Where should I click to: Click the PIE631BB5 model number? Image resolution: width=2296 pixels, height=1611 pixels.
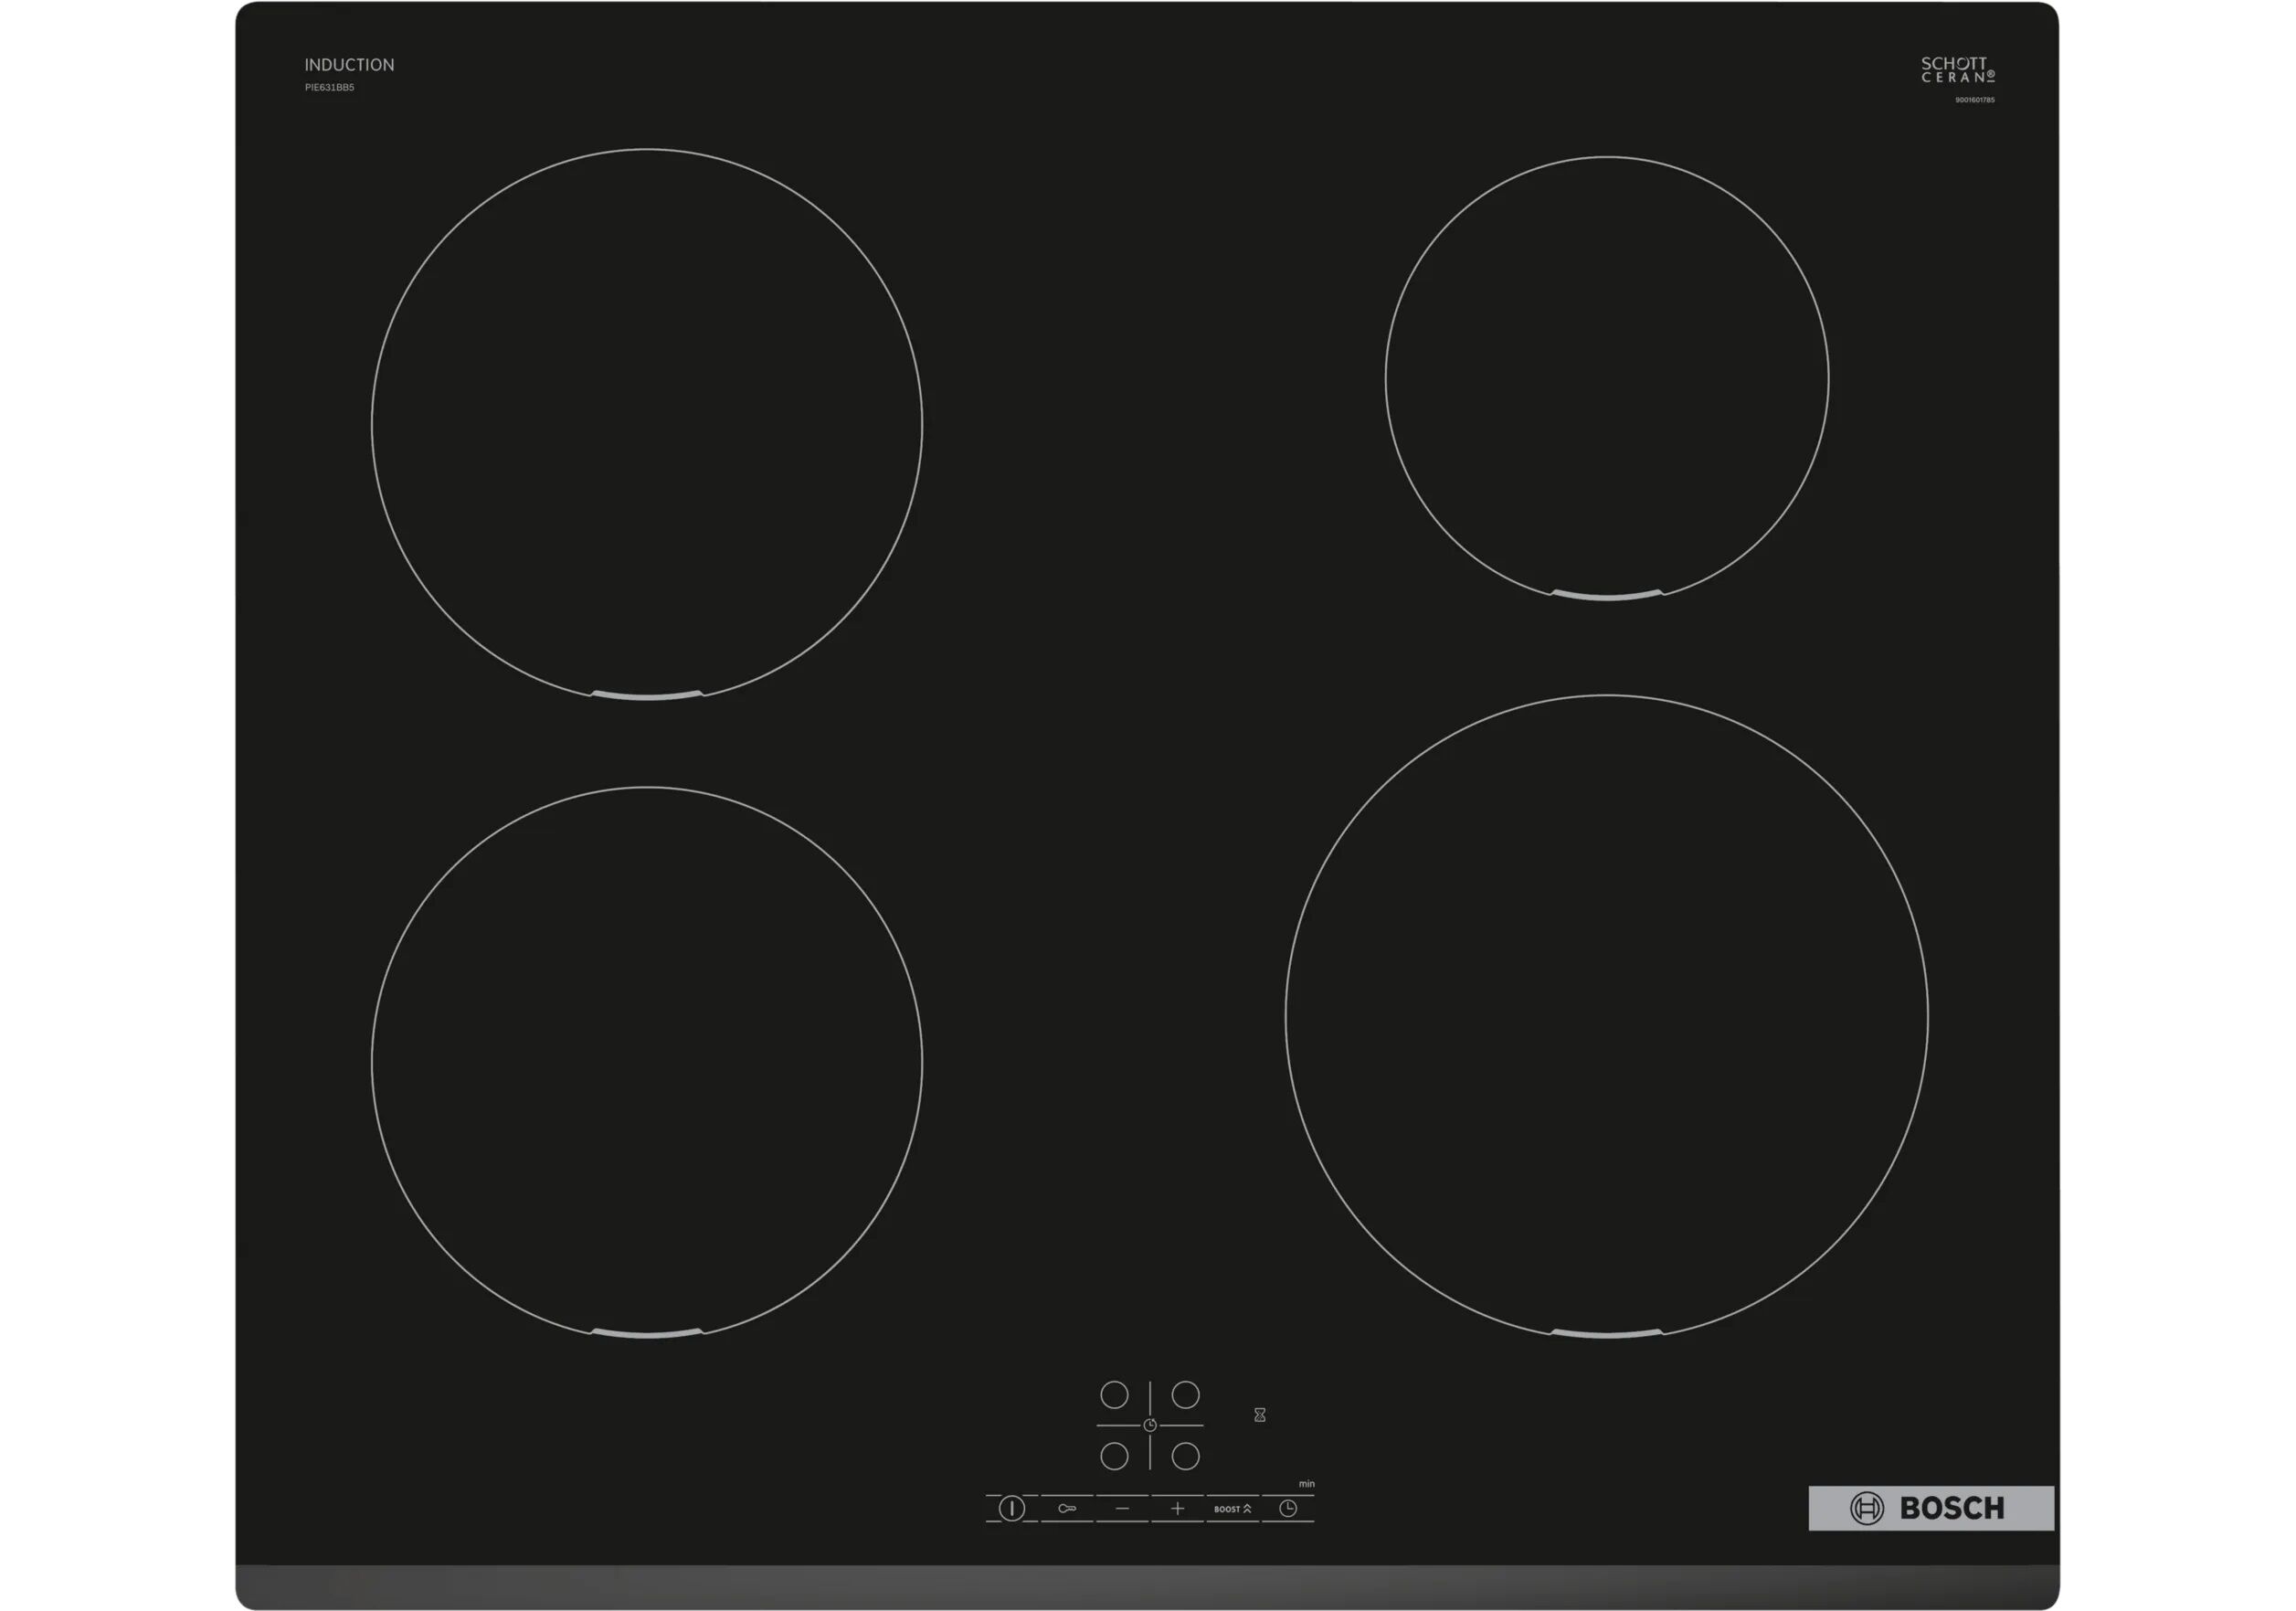click(329, 88)
